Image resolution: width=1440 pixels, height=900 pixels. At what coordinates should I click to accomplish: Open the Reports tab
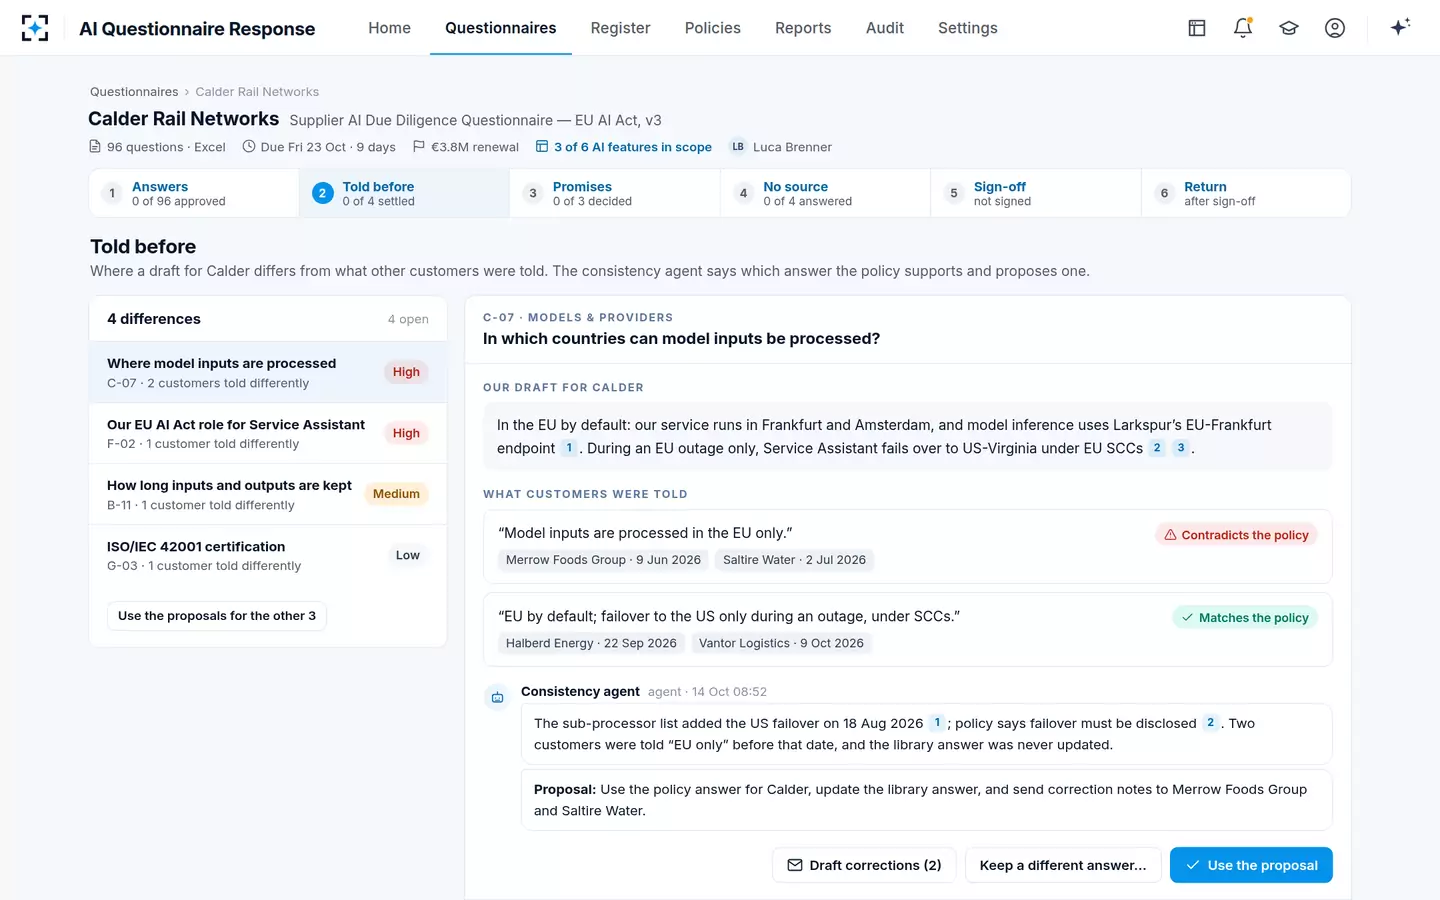[x=803, y=28]
